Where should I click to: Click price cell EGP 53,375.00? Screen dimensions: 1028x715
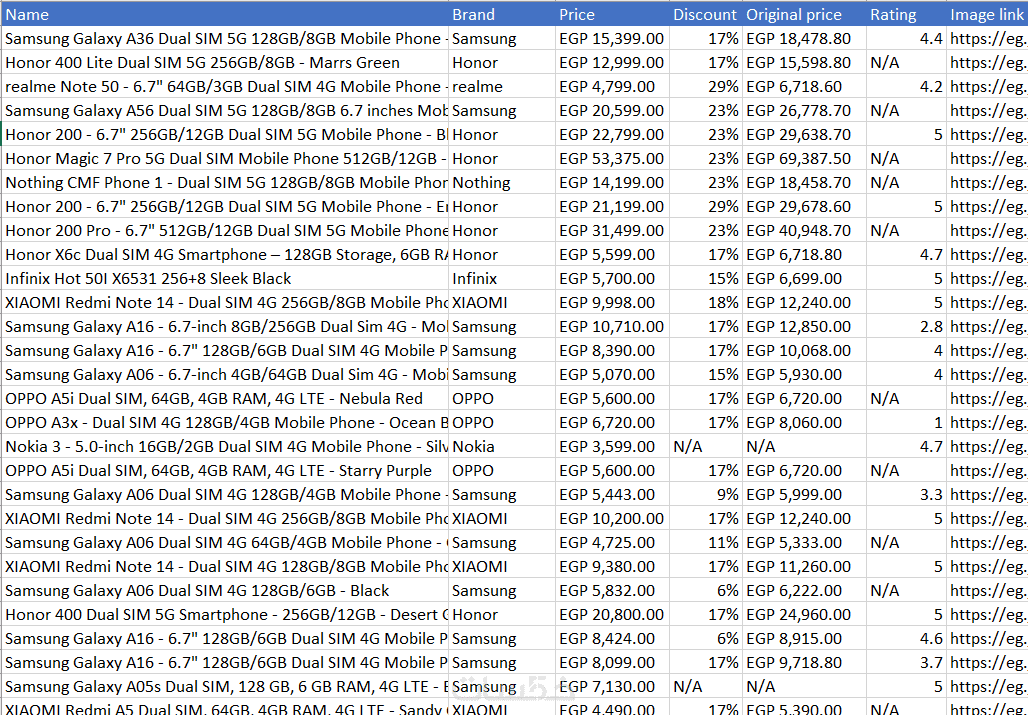pos(612,159)
